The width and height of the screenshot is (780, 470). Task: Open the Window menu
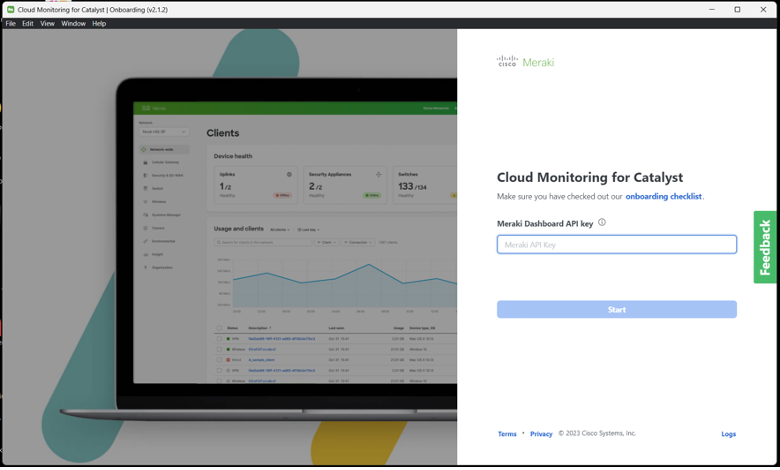73,23
